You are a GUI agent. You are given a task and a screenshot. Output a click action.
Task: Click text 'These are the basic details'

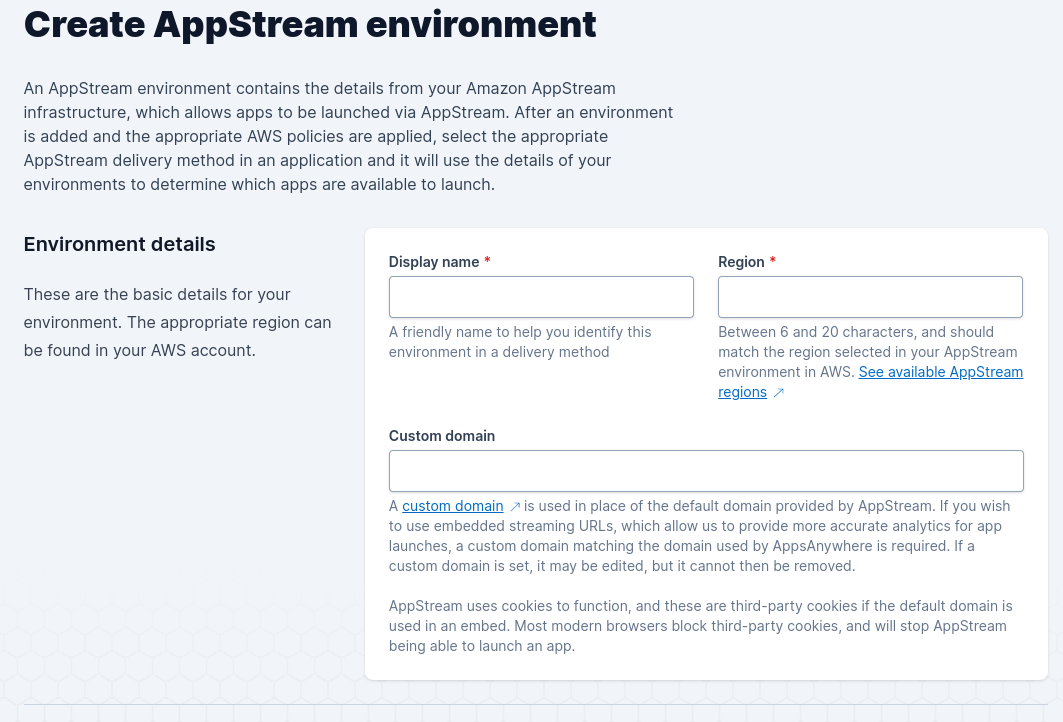point(178,322)
